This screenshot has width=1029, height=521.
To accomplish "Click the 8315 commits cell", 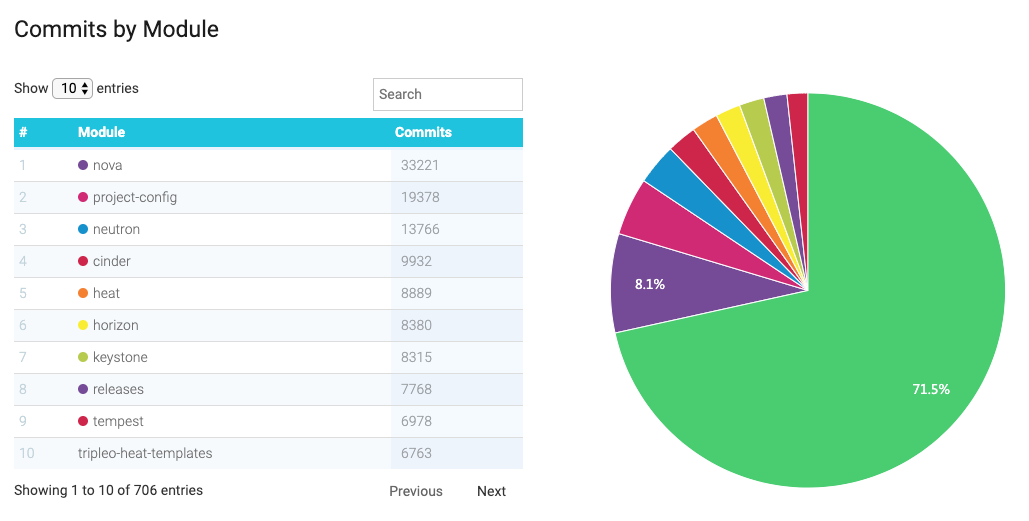I will (x=457, y=358).
